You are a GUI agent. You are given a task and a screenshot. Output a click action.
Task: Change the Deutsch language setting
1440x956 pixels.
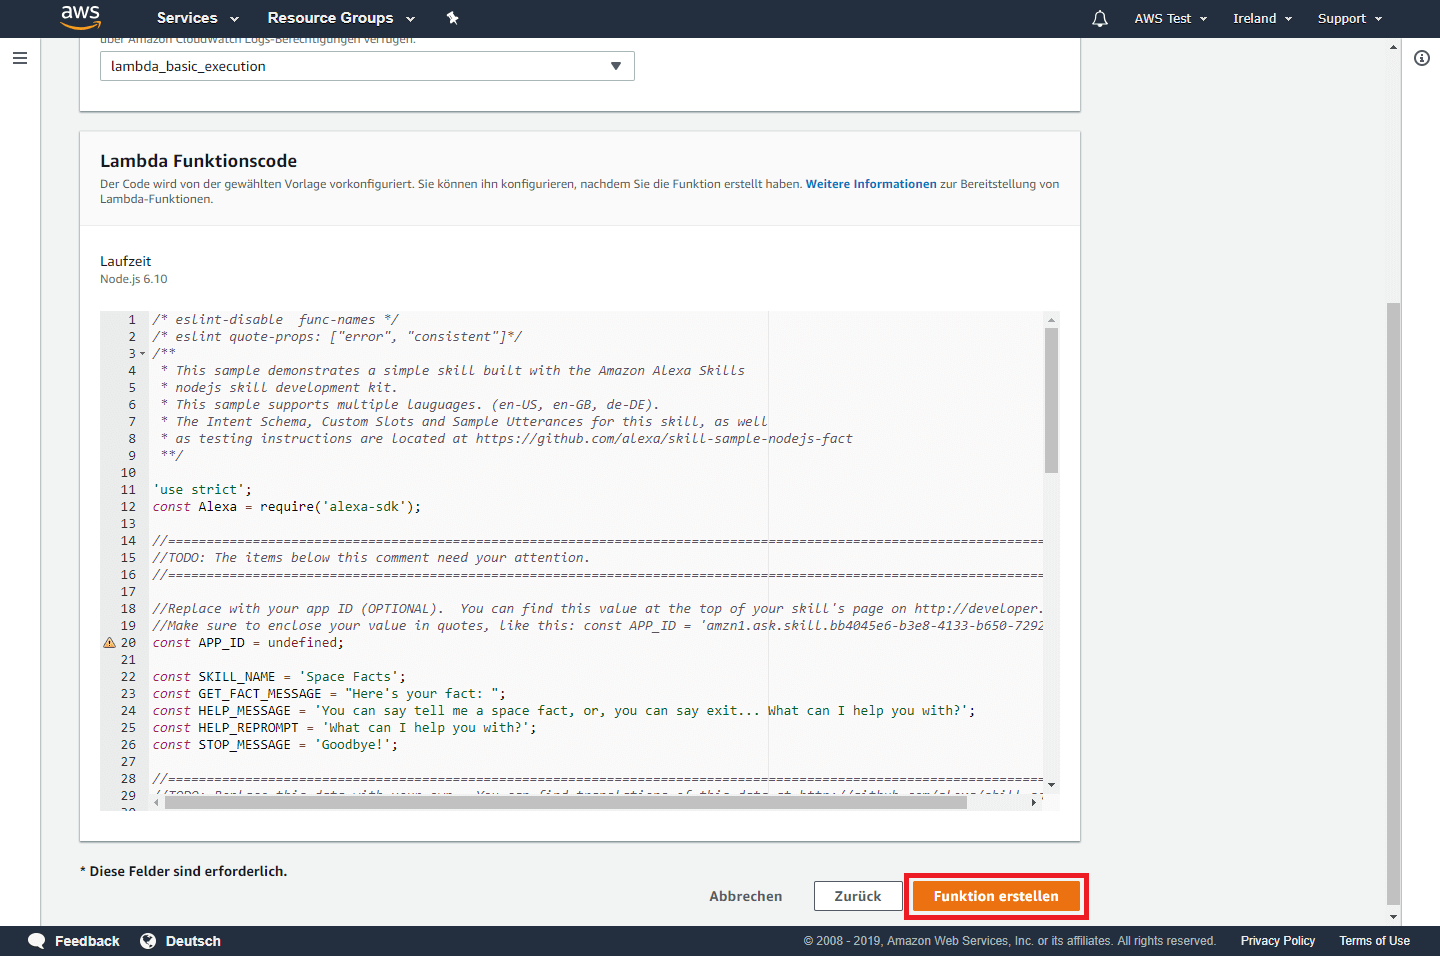coord(193,941)
